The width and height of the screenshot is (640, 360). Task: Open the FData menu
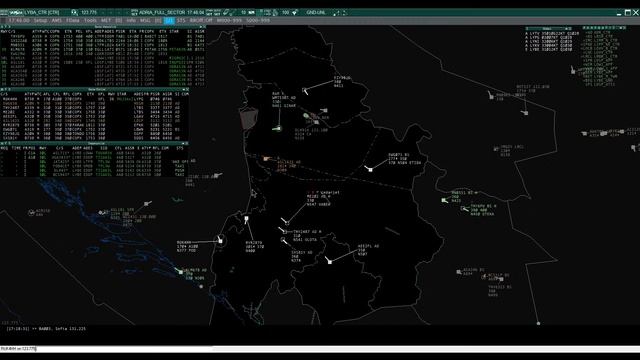[x=73, y=20]
